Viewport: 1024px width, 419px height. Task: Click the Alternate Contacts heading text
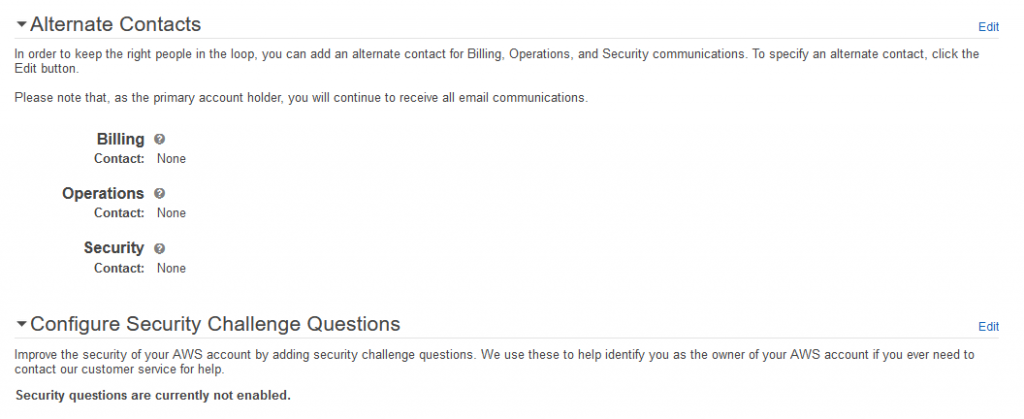[x=116, y=24]
